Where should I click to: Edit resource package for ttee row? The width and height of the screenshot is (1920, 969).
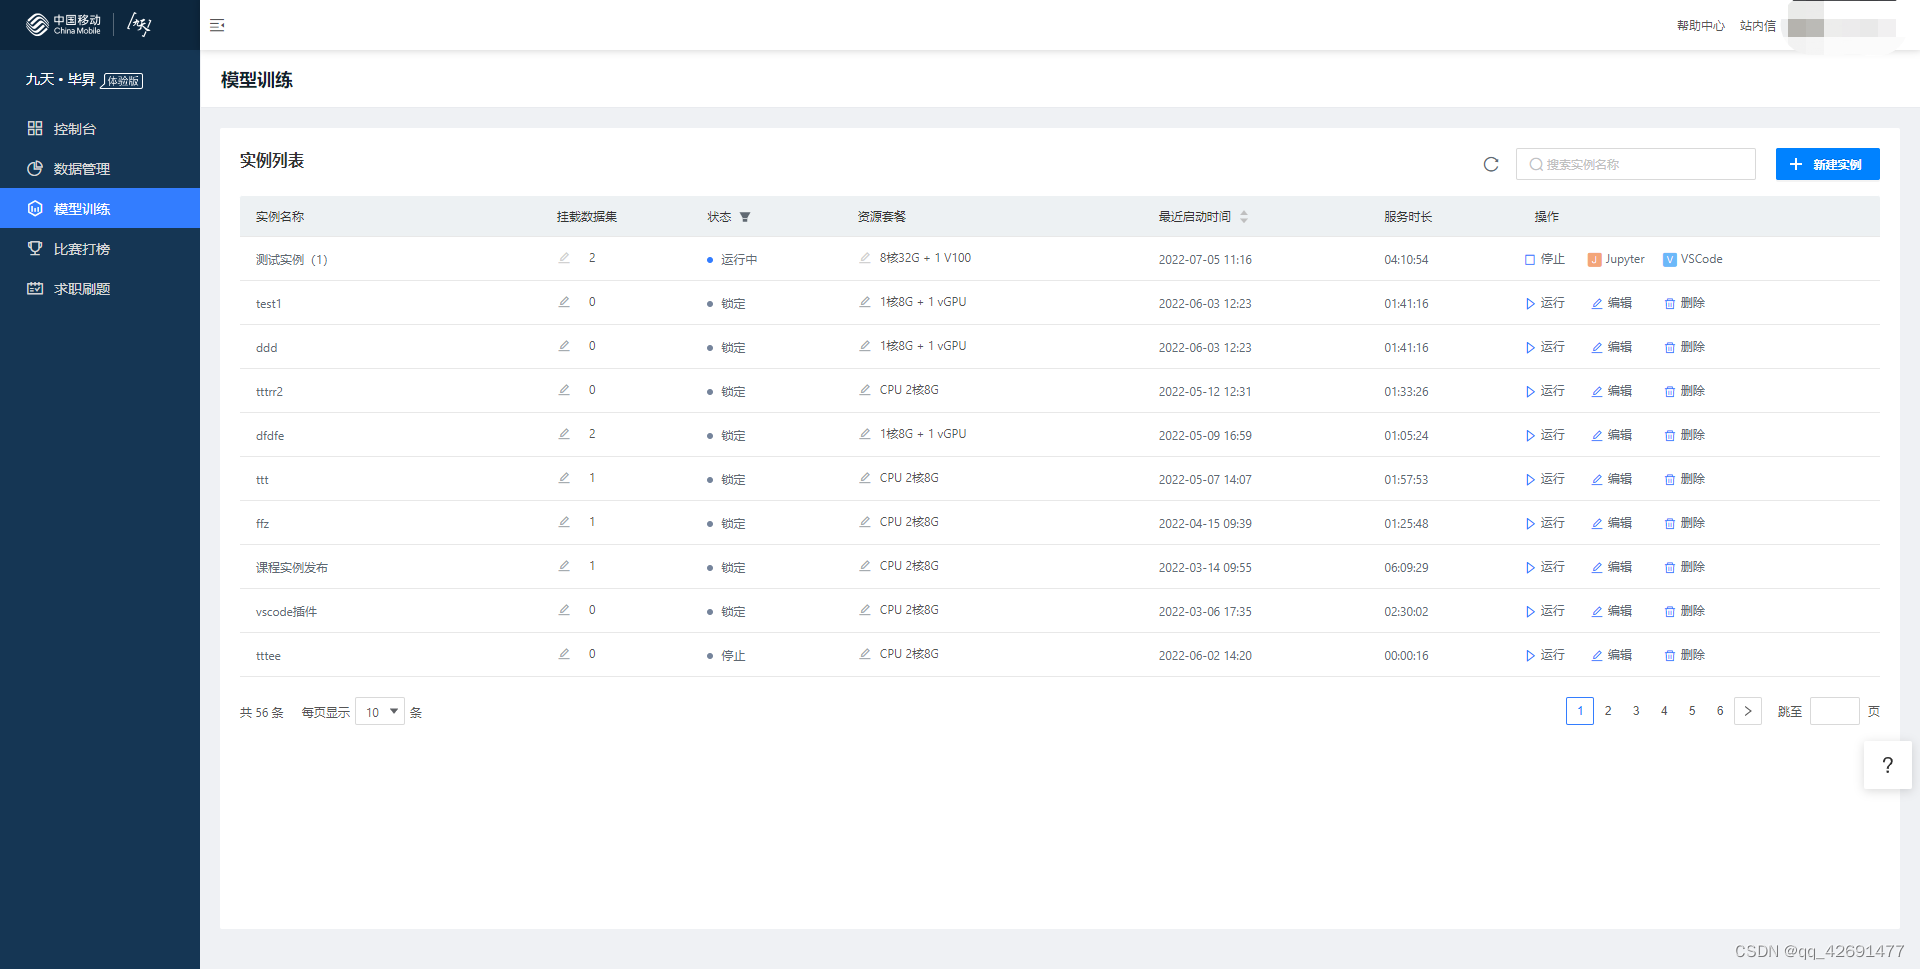point(865,654)
